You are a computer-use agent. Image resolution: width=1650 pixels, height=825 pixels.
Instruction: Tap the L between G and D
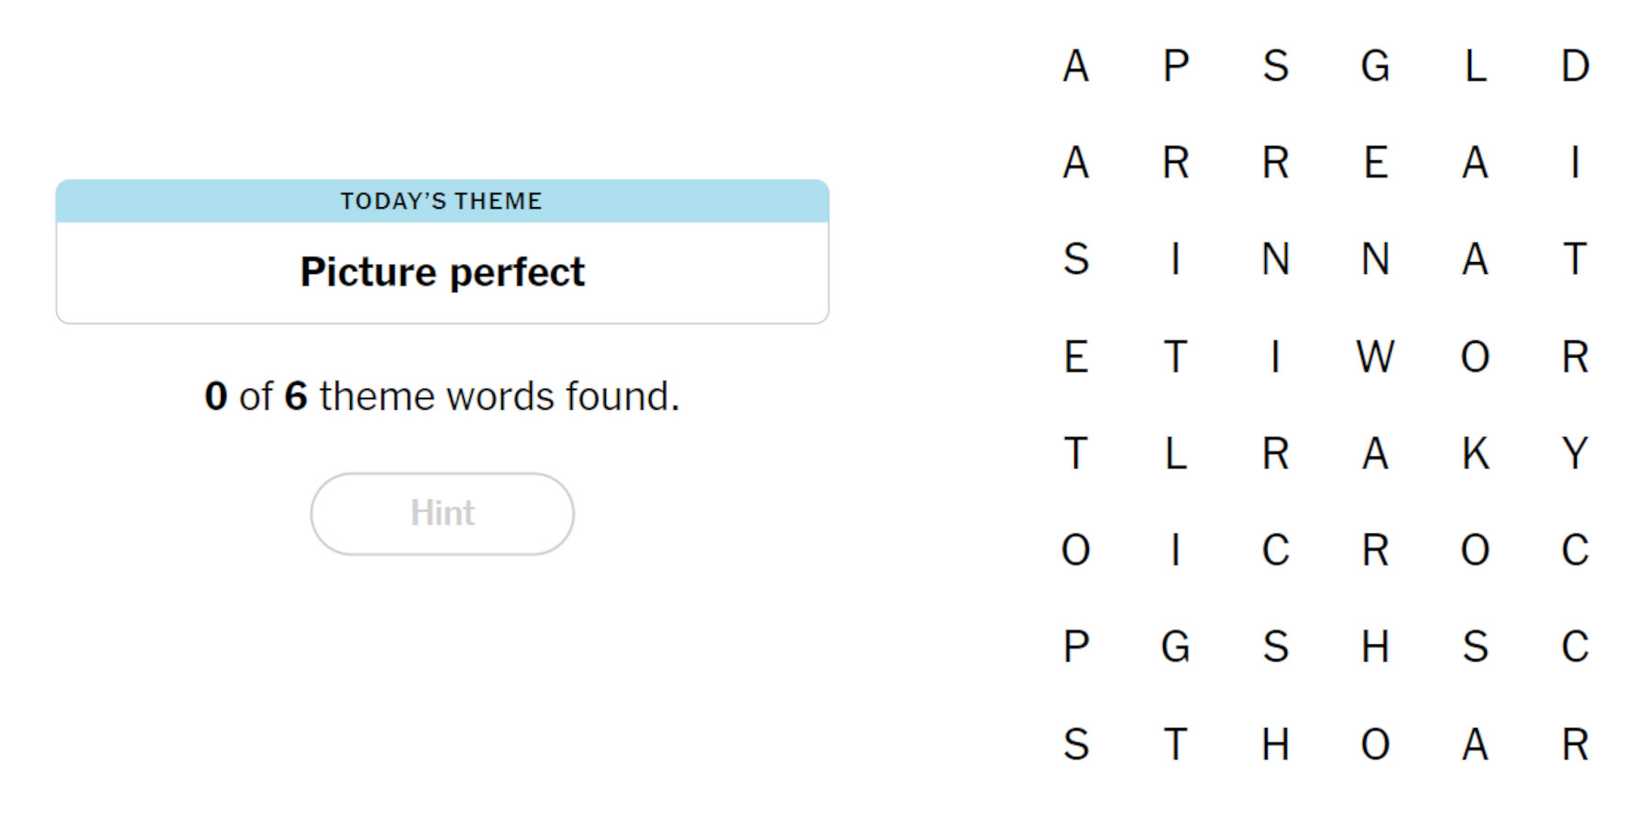click(1475, 67)
